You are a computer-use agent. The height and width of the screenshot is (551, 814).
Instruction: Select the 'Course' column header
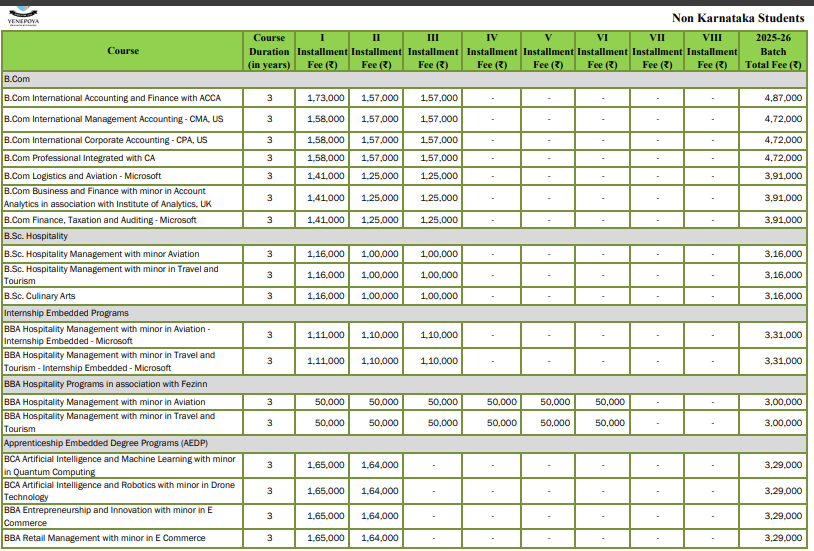click(123, 51)
